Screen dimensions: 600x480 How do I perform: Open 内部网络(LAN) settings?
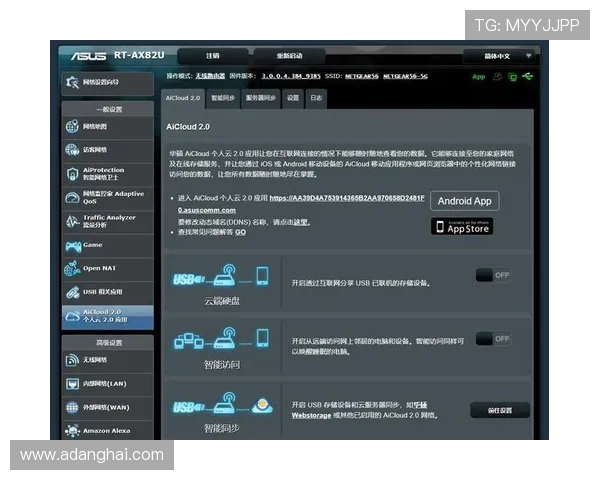pyautogui.click(x=108, y=384)
